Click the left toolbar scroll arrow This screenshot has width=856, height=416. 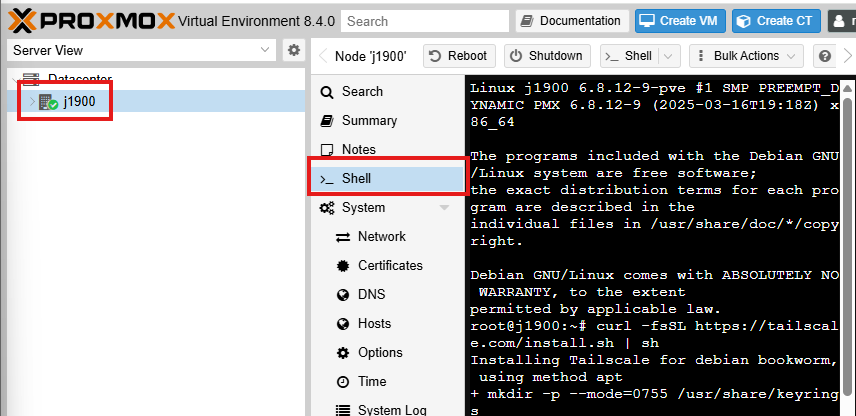pos(323,56)
